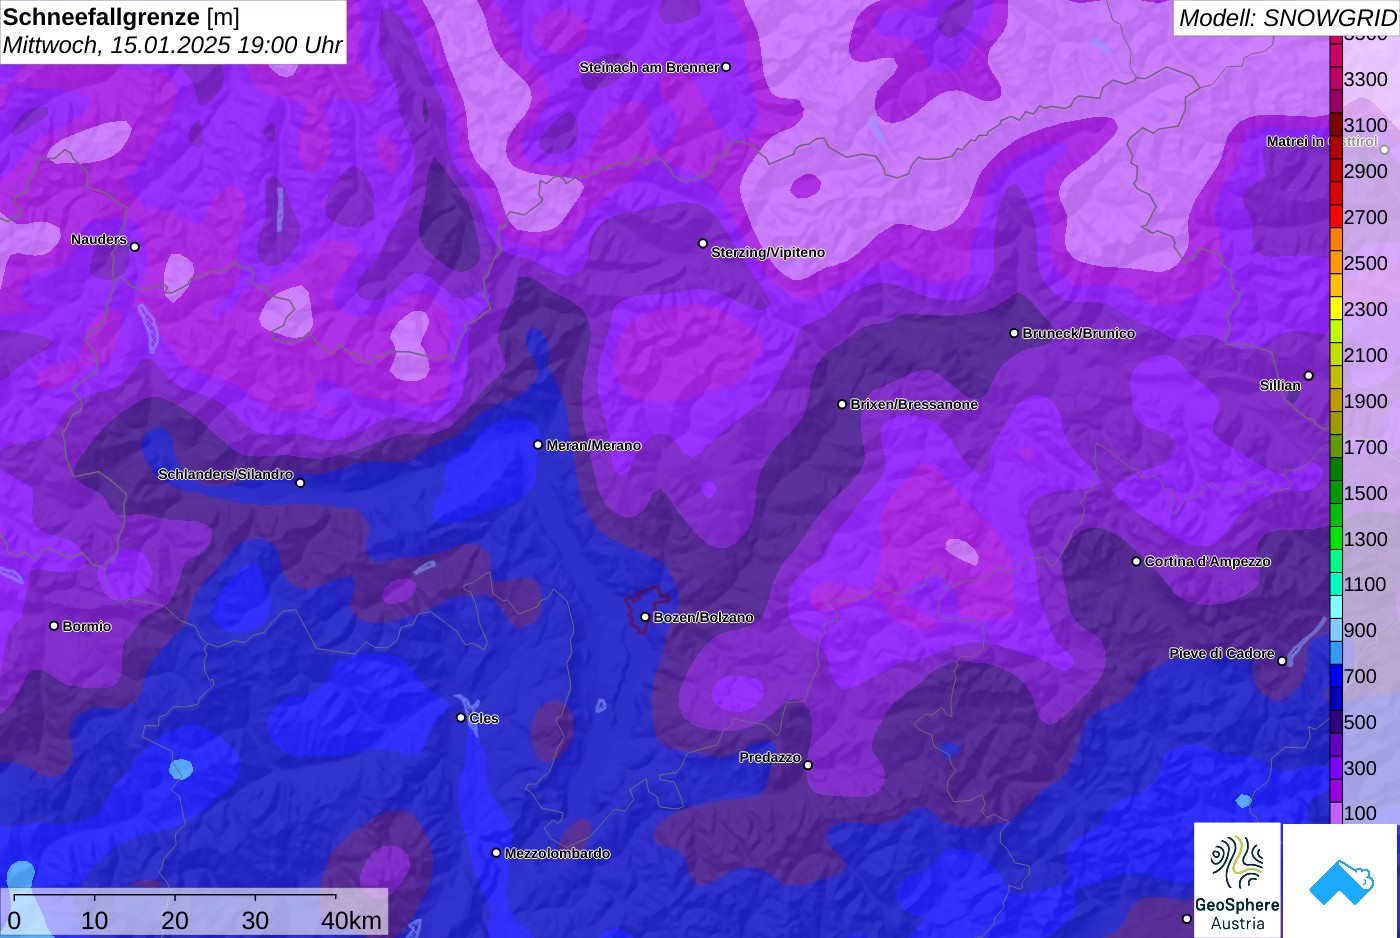
Task: Click the Matrei in Osttirol label
Action: coord(1322,142)
